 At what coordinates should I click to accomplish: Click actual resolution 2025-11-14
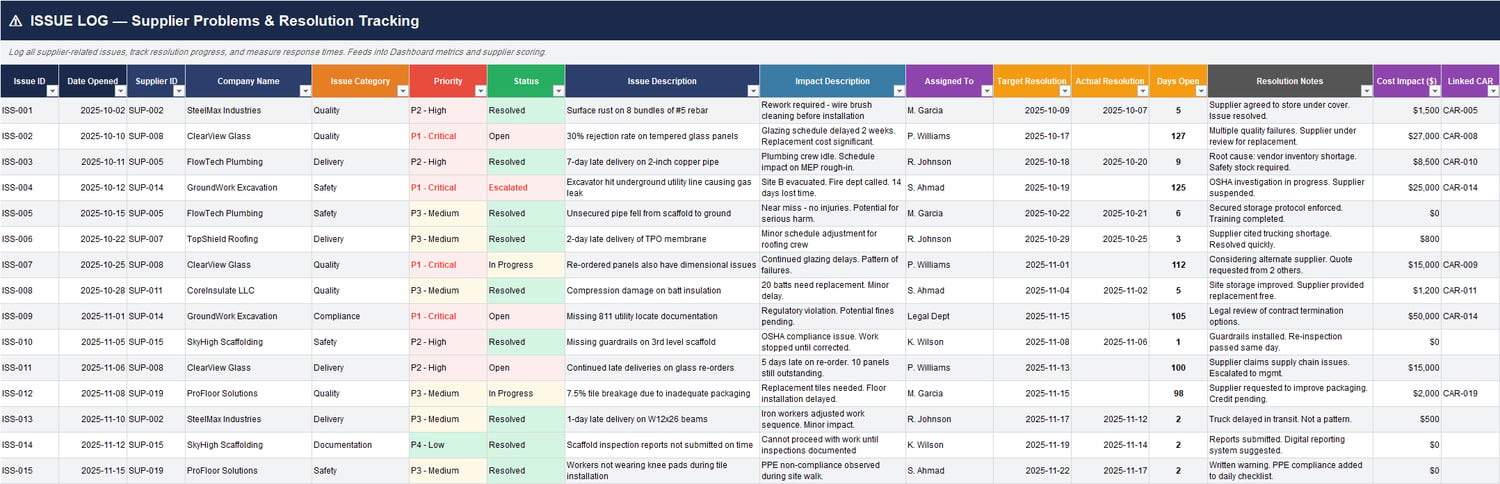point(1110,445)
